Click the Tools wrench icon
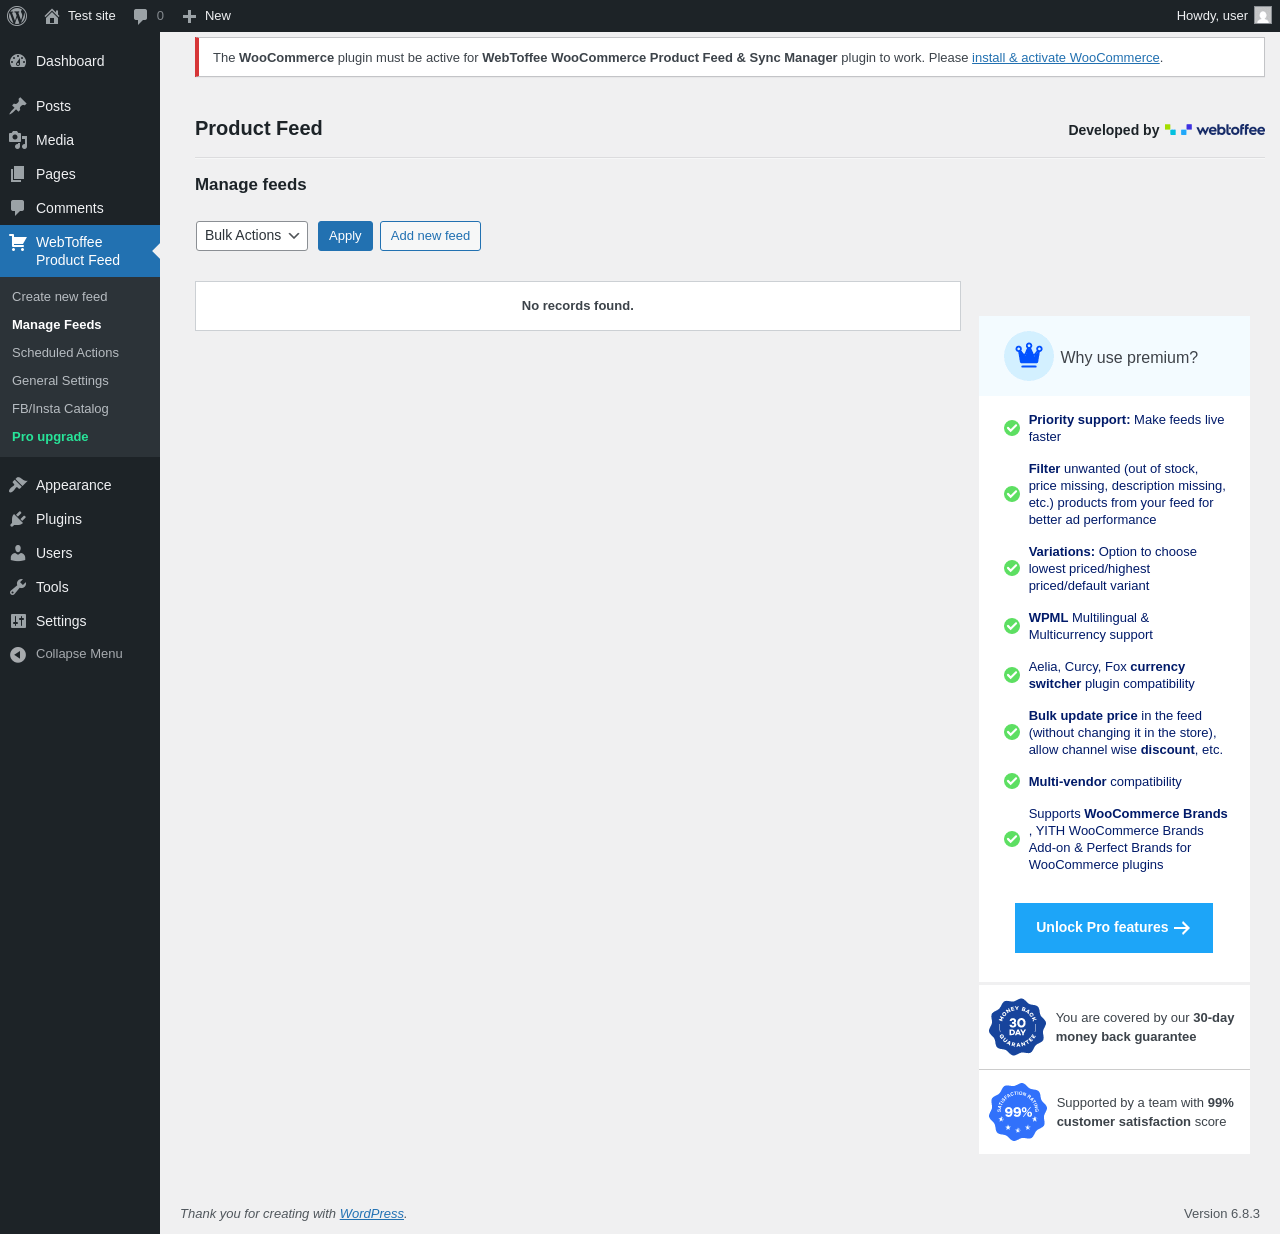Viewport: 1280px width, 1234px height. tap(18, 587)
